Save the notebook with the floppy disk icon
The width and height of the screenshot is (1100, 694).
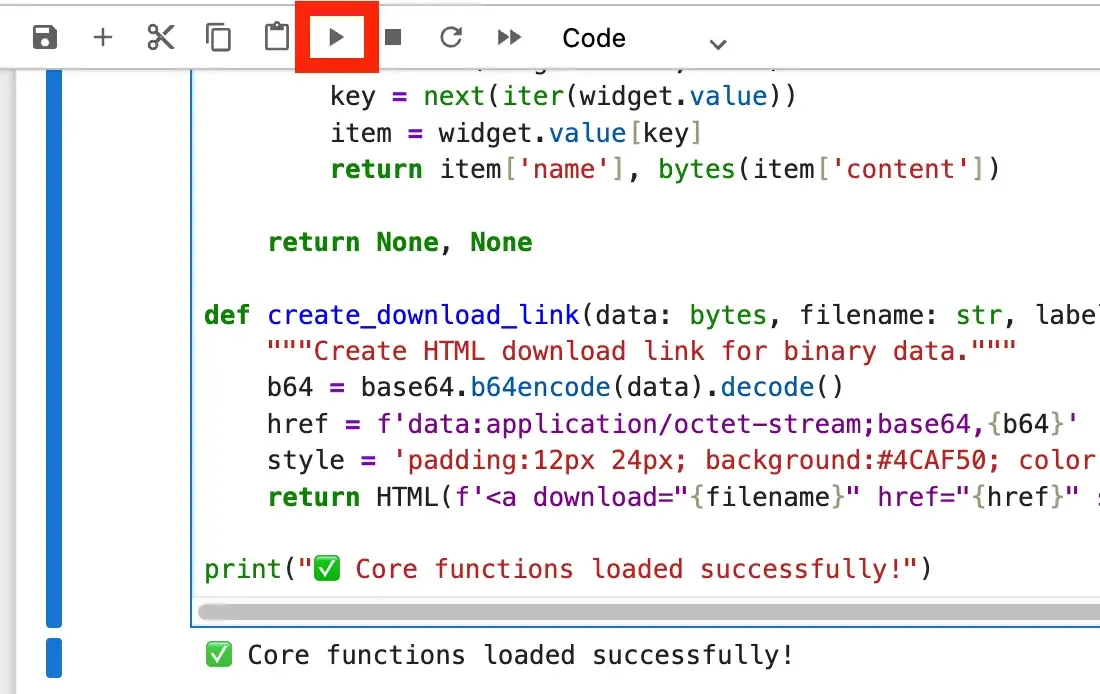[x=45, y=37]
